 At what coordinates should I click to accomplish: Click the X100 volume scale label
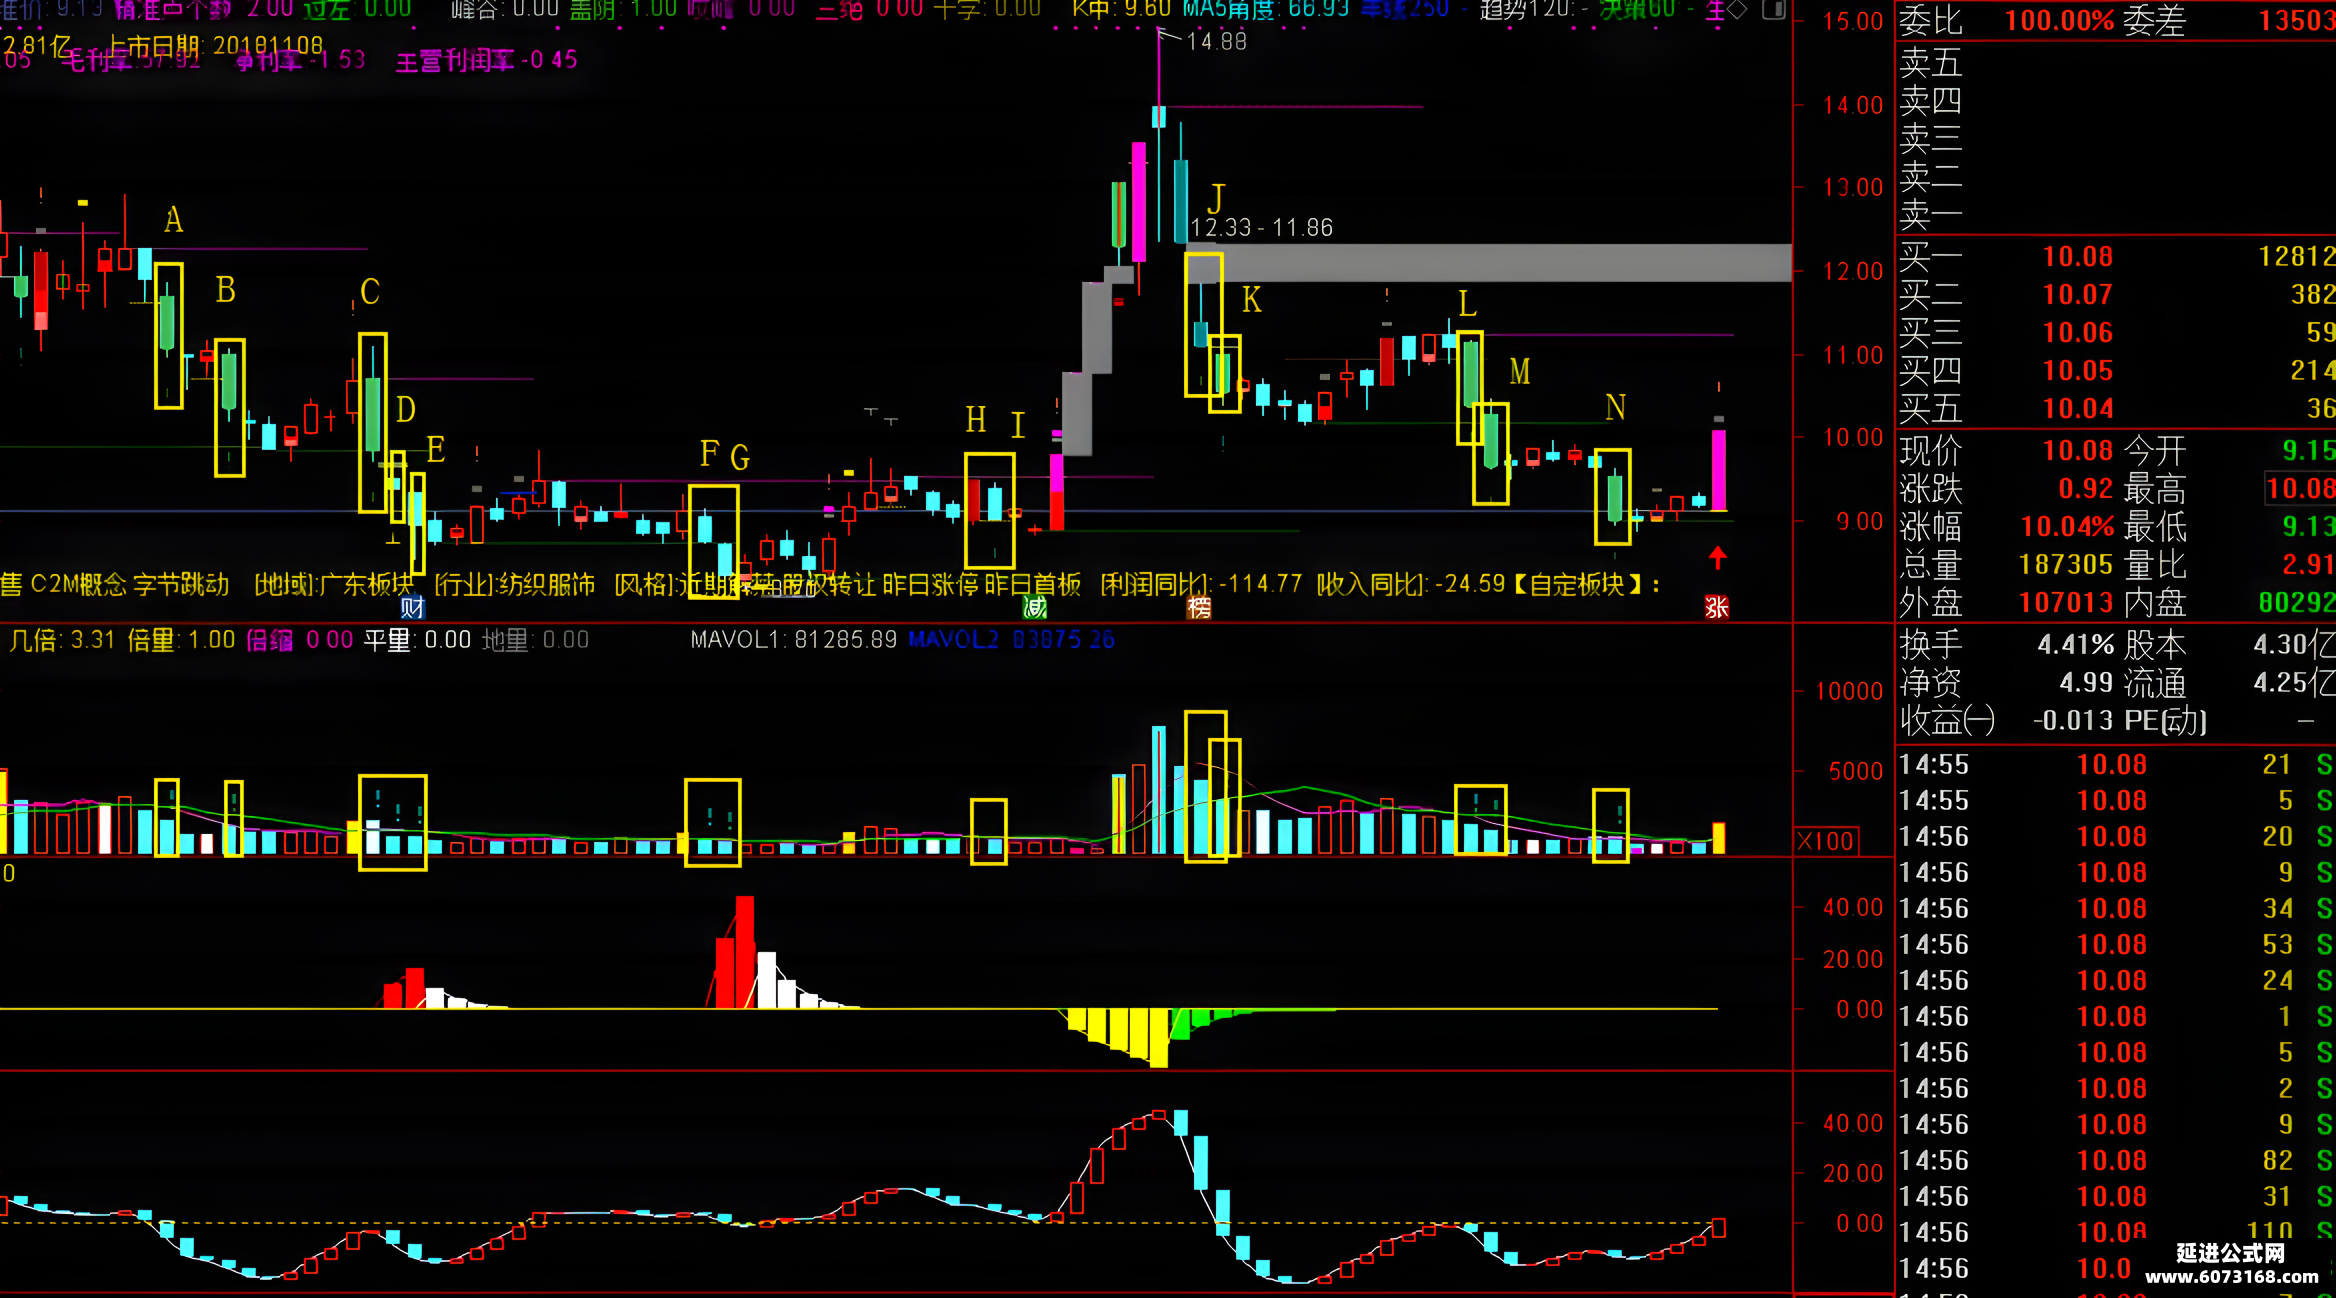1826,841
